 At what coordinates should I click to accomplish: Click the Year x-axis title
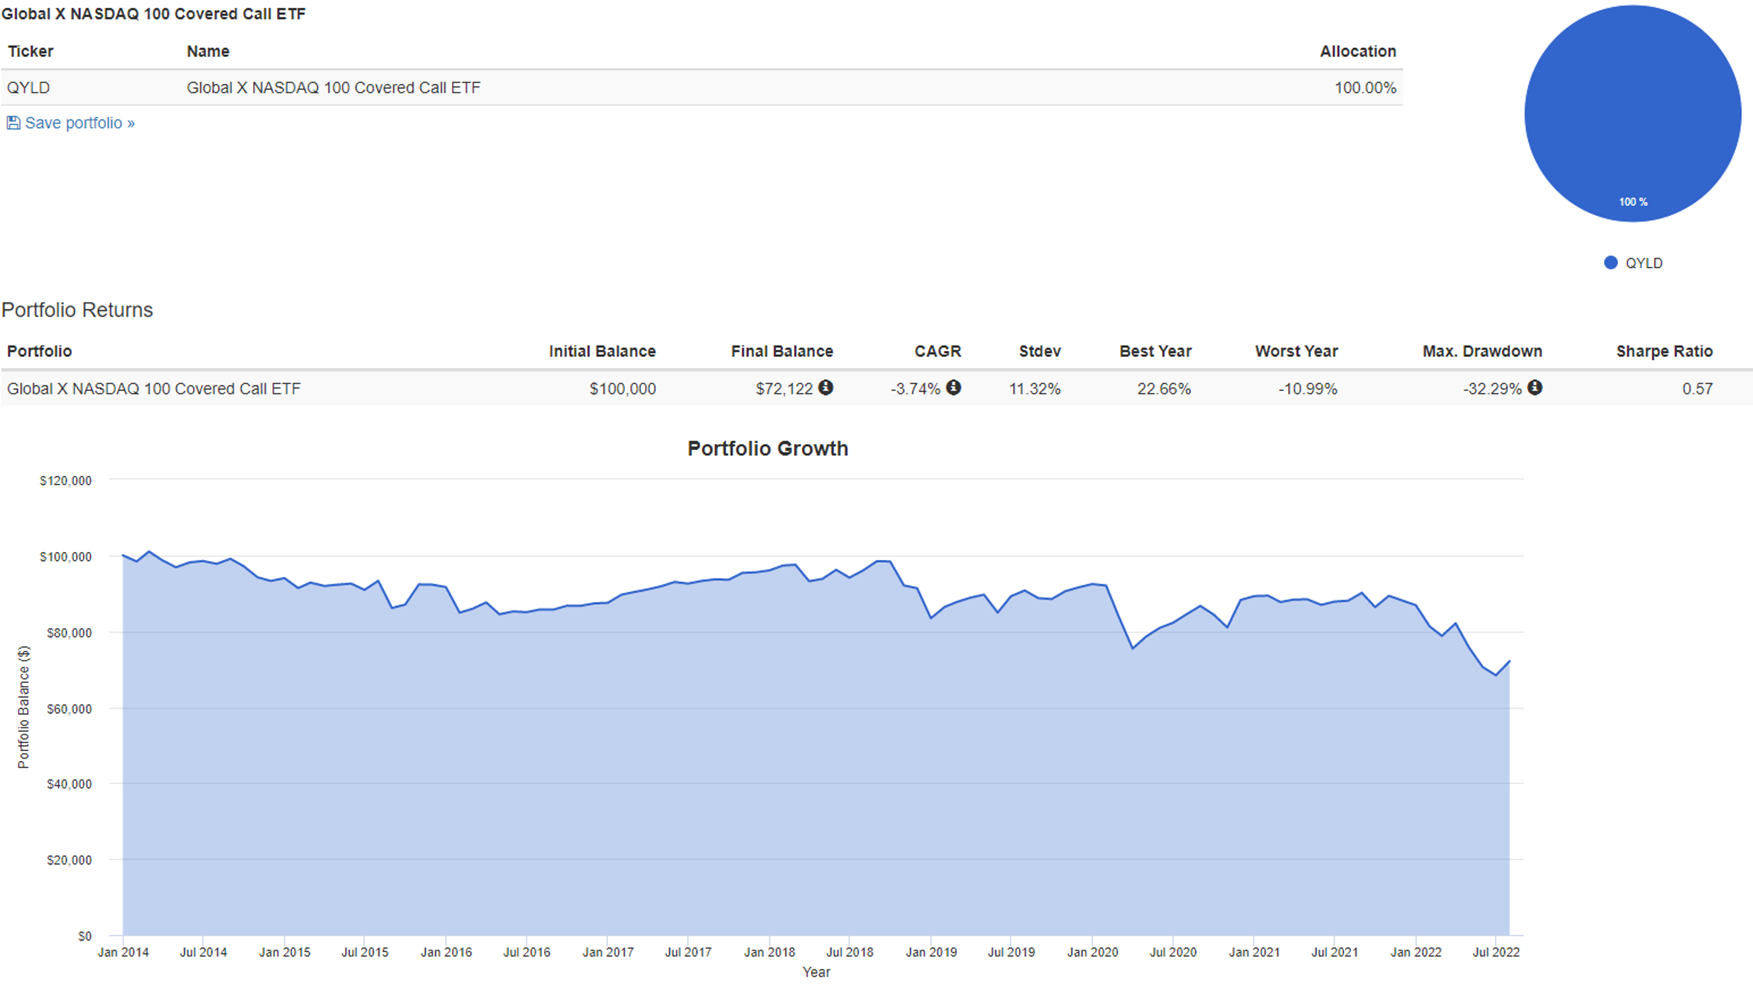[816, 972]
